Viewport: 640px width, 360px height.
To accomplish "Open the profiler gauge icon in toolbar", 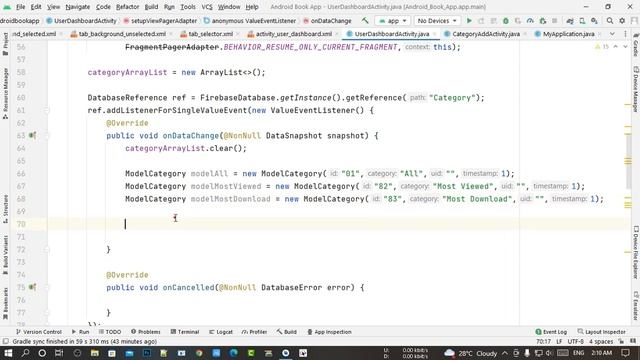I will tap(530, 20).
